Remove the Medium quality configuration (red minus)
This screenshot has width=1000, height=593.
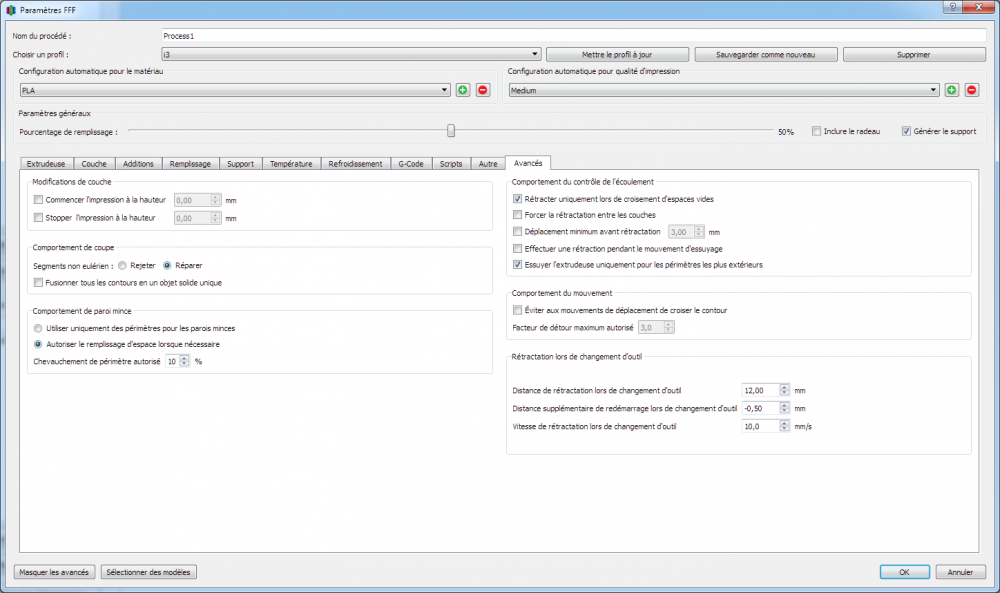[971, 90]
